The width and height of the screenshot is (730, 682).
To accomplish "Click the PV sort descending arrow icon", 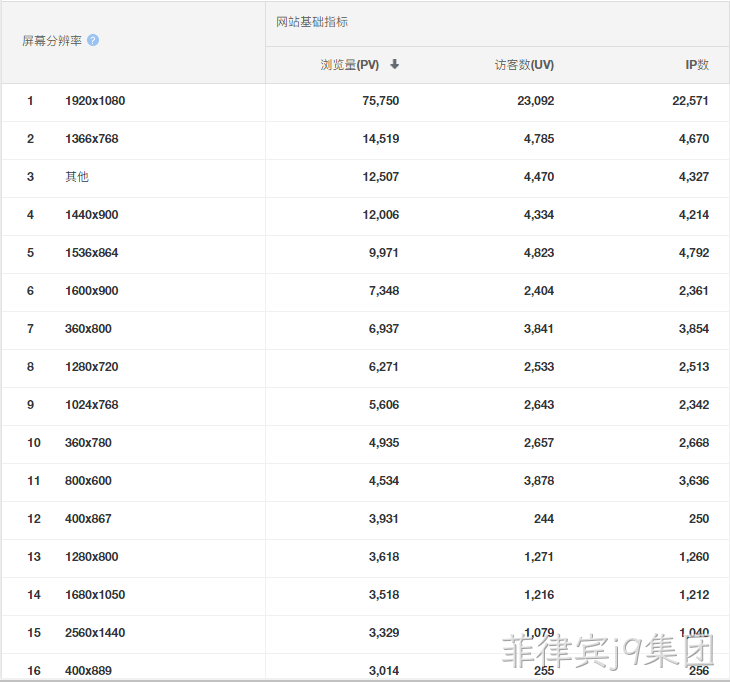I will [x=394, y=64].
